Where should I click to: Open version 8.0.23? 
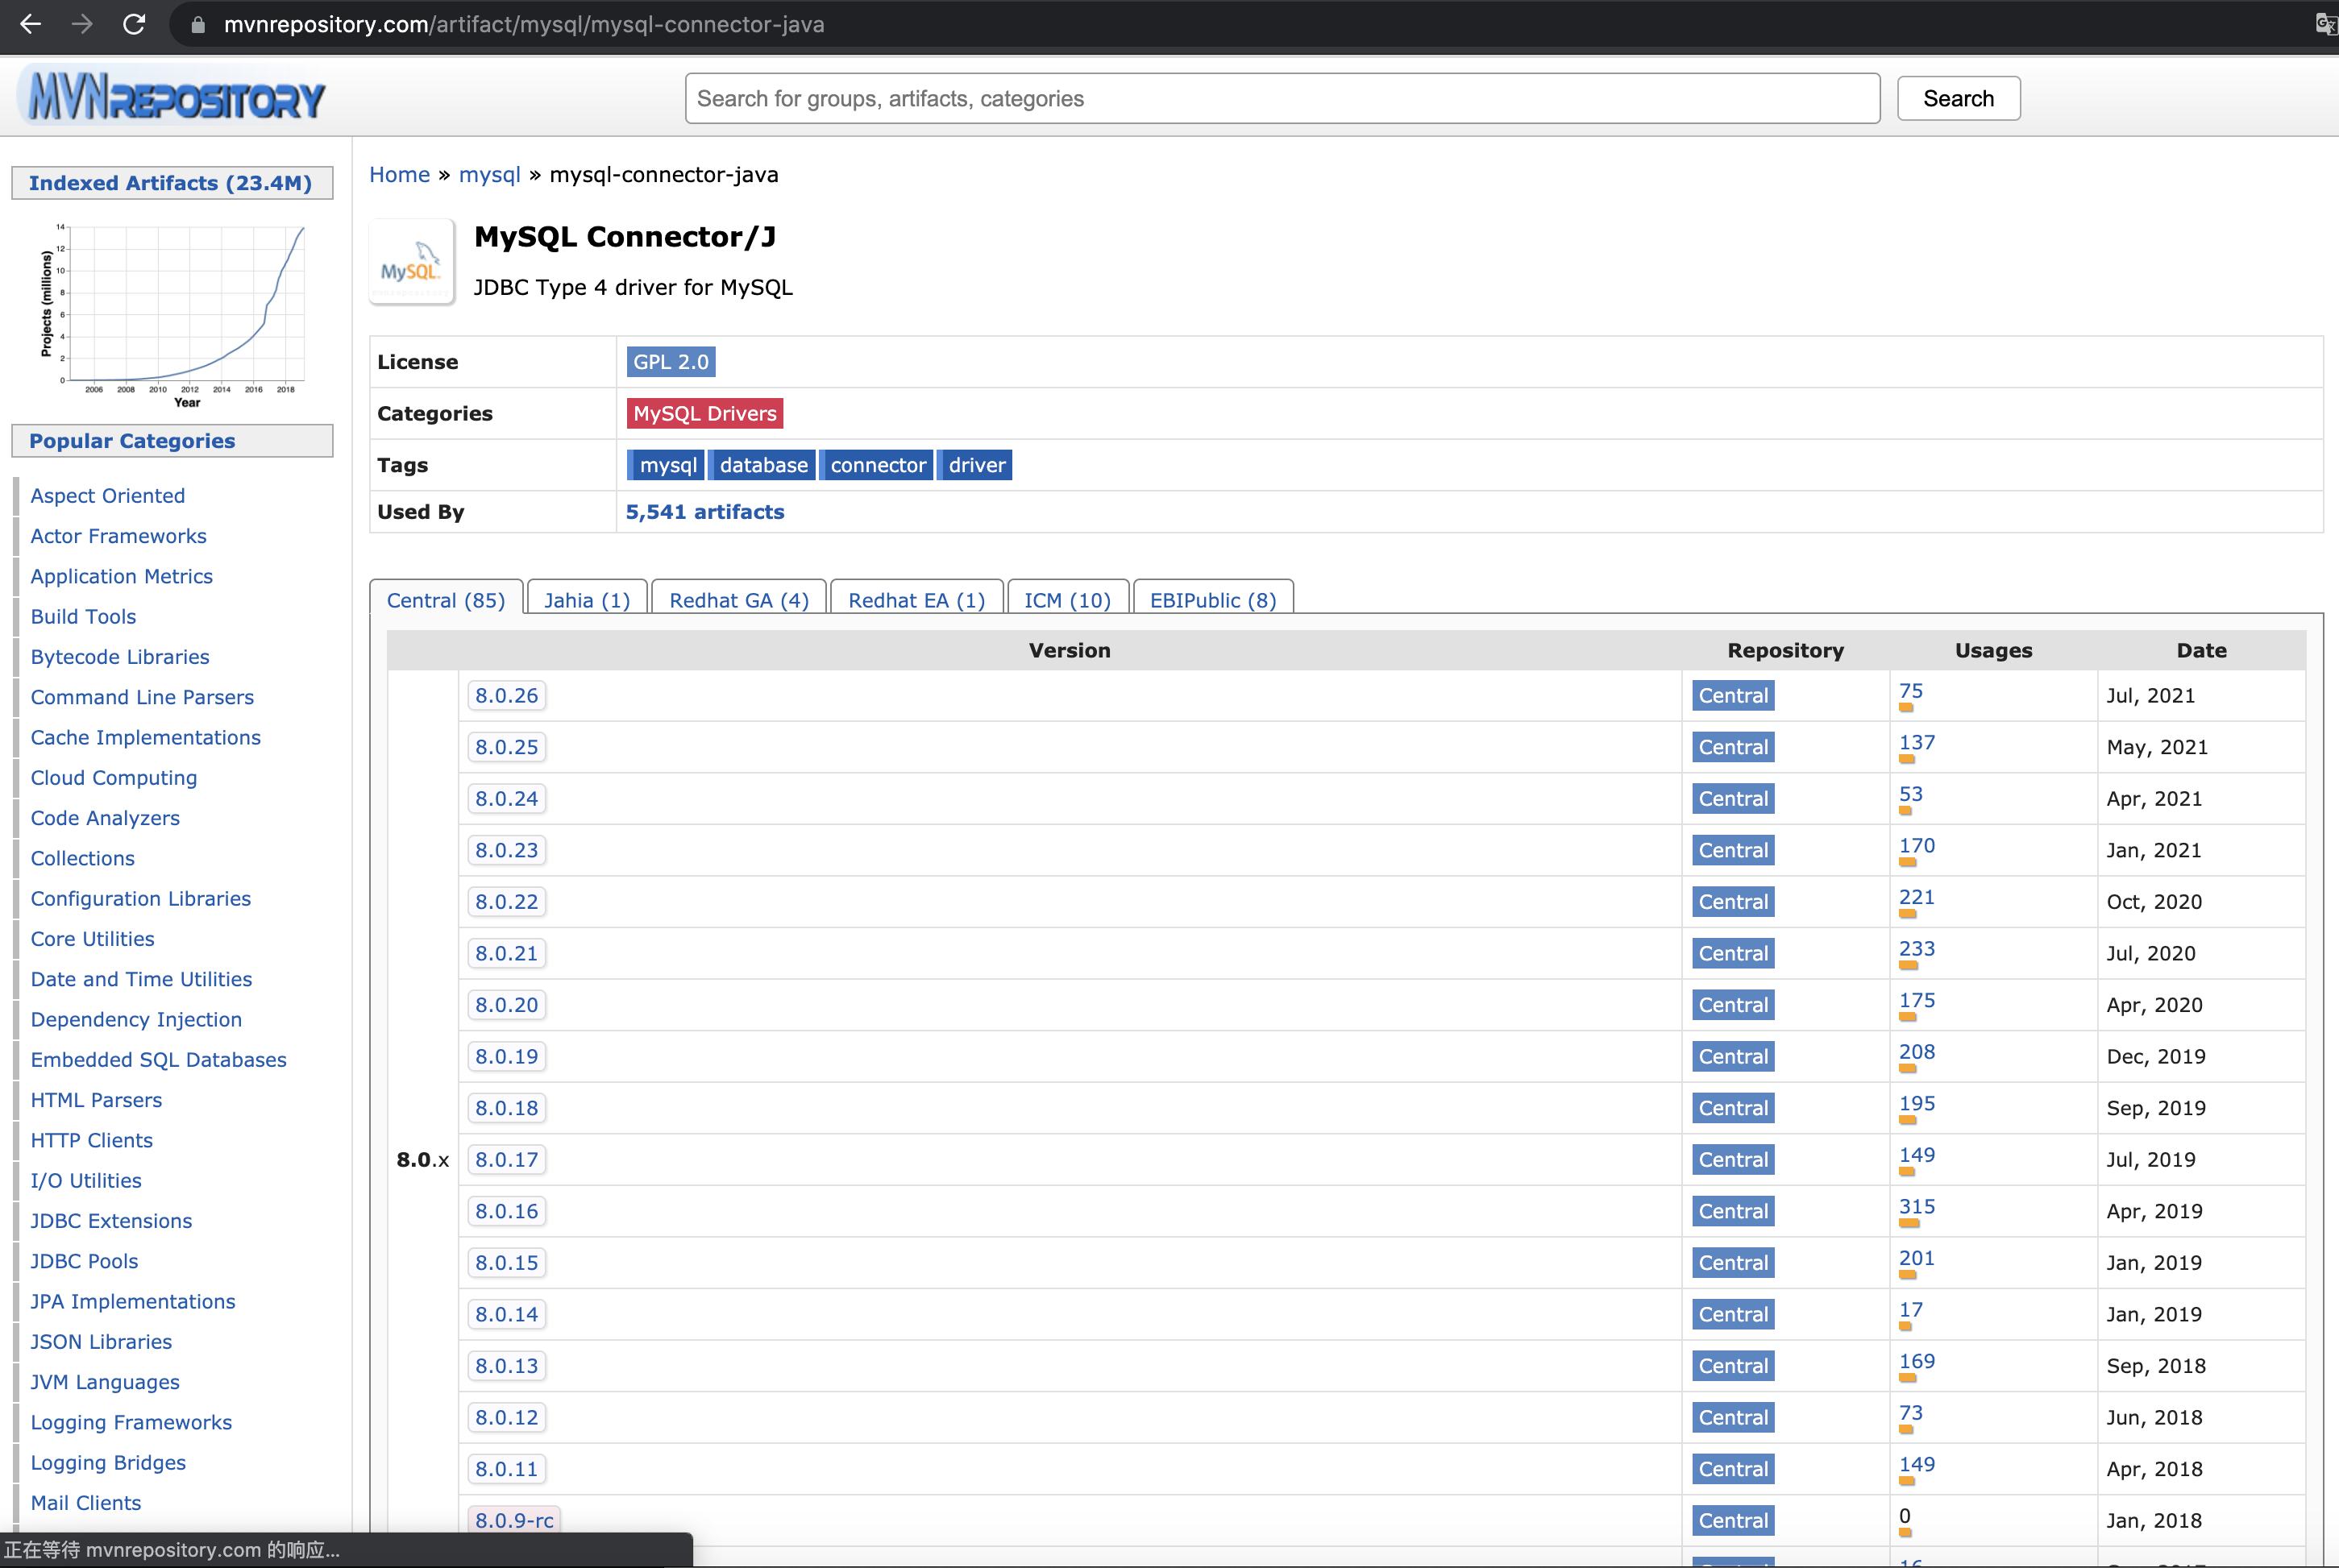pyautogui.click(x=507, y=850)
